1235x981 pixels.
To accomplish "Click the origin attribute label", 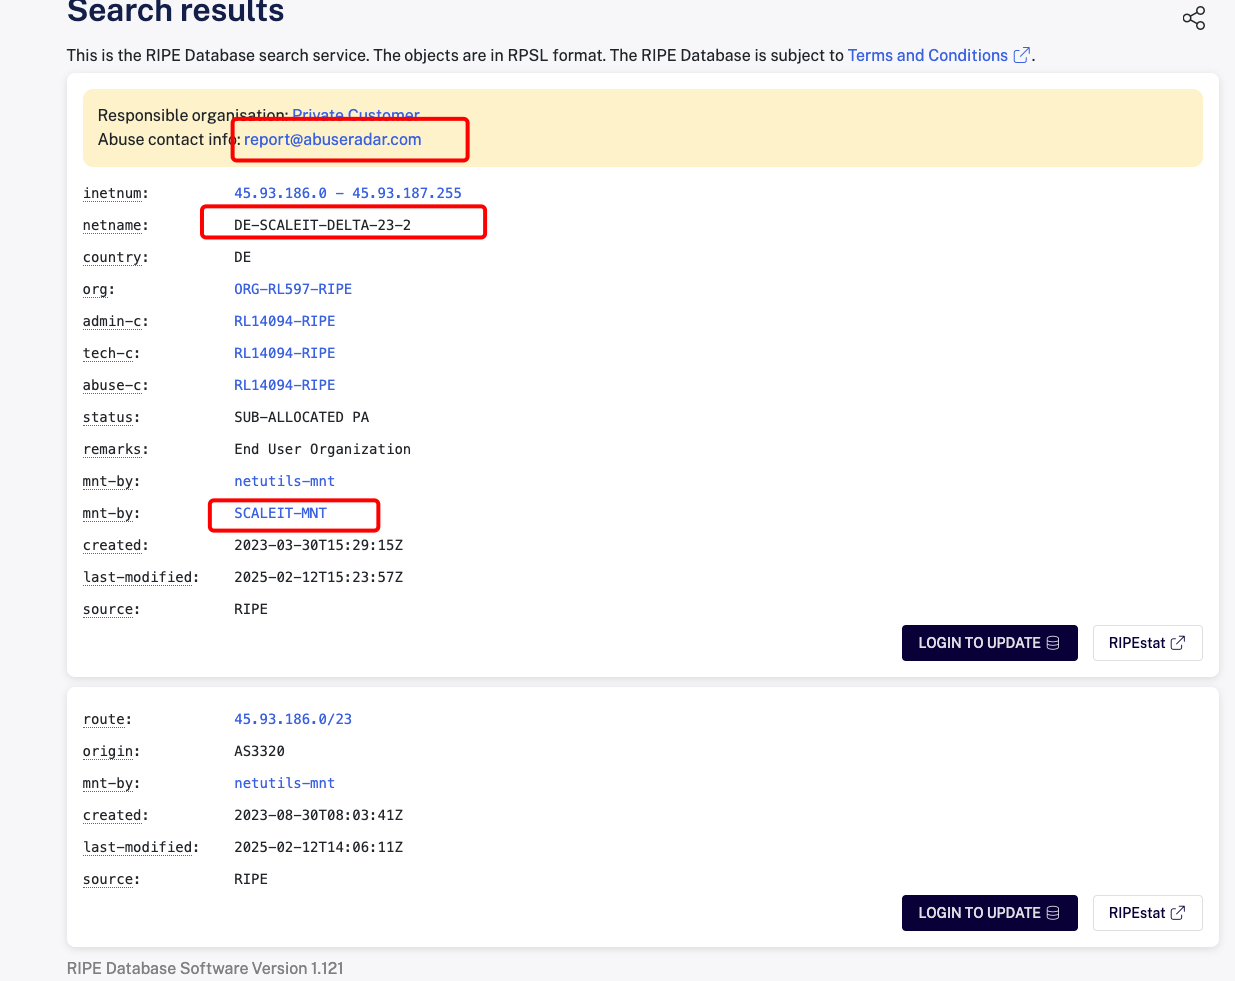I will tap(111, 751).
